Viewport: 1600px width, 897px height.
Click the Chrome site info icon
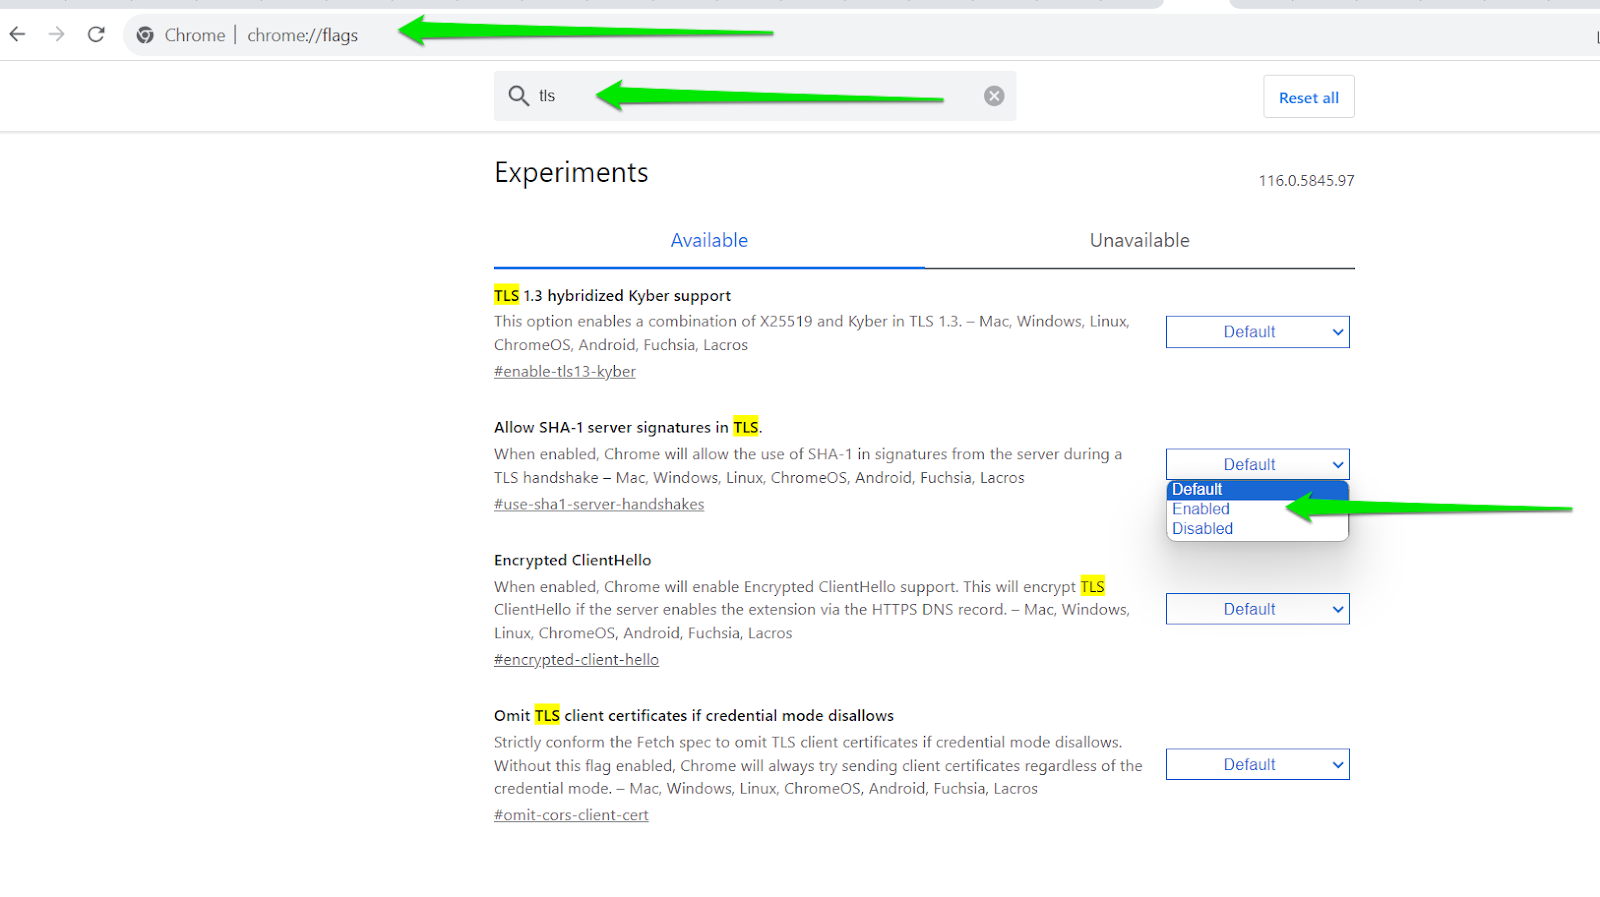pyautogui.click(x=145, y=35)
